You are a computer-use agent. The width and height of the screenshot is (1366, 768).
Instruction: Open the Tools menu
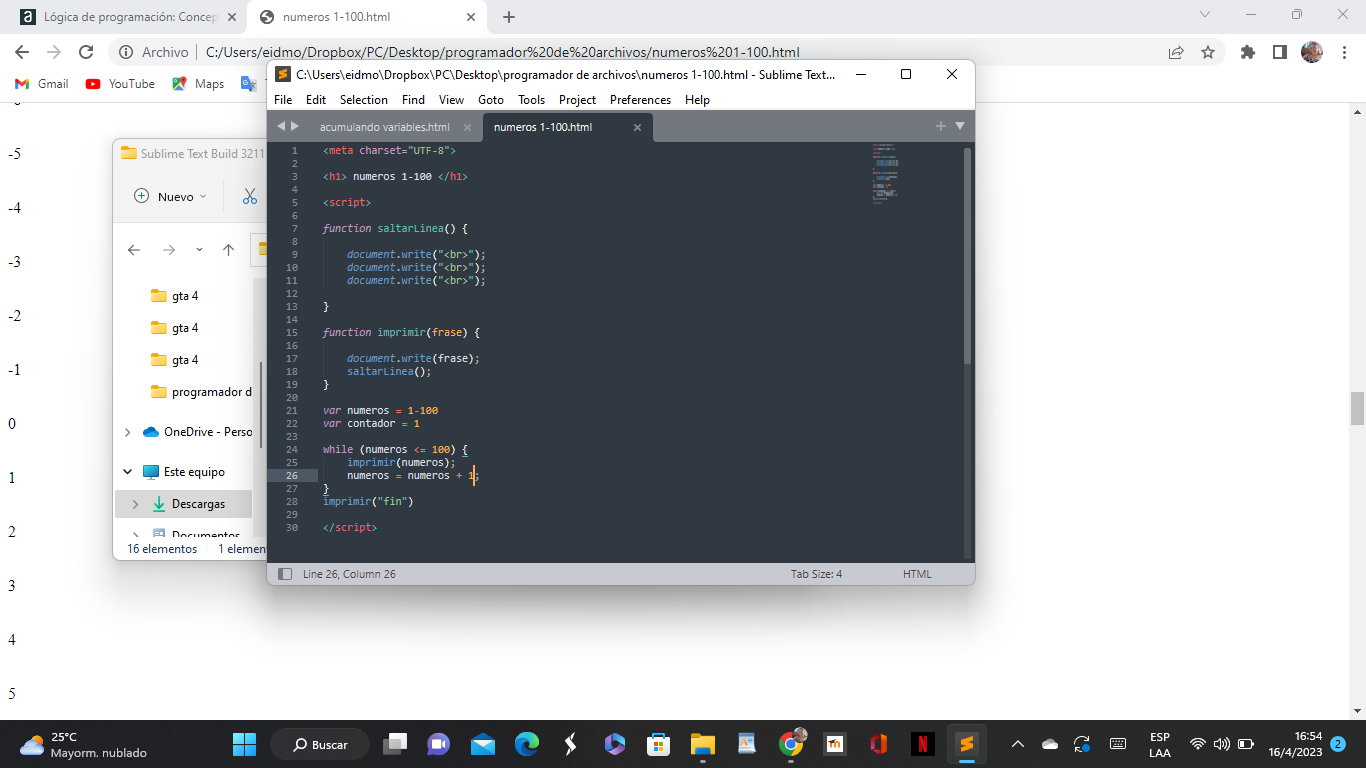(x=531, y=100)
